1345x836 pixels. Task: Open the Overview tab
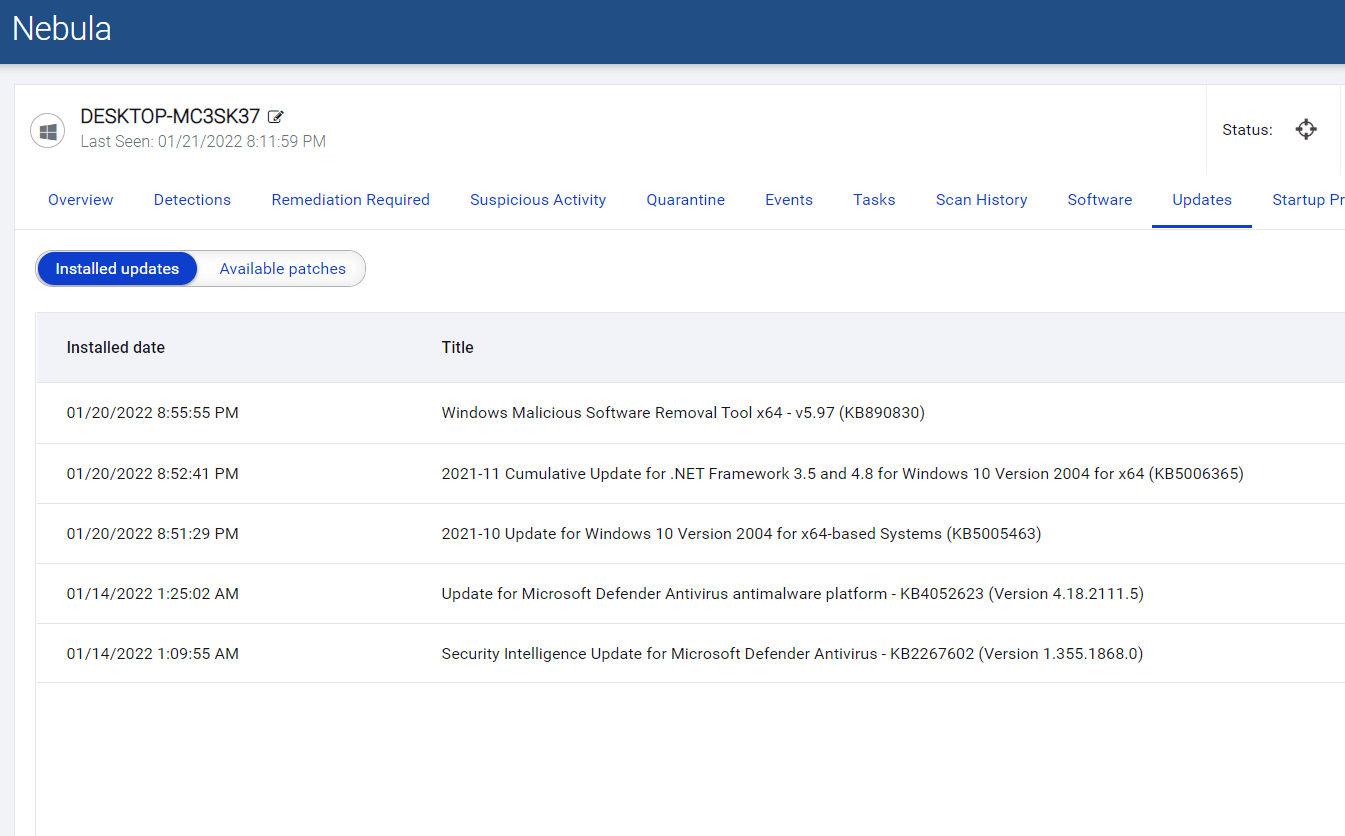coord(81,200)
